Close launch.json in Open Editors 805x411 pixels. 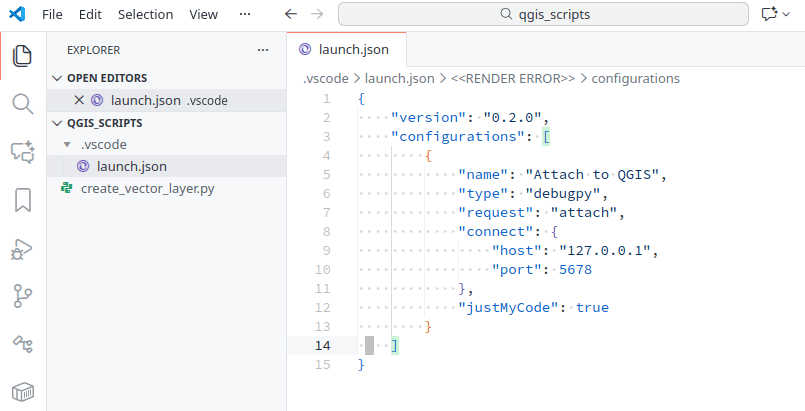(x=80, y=100)
